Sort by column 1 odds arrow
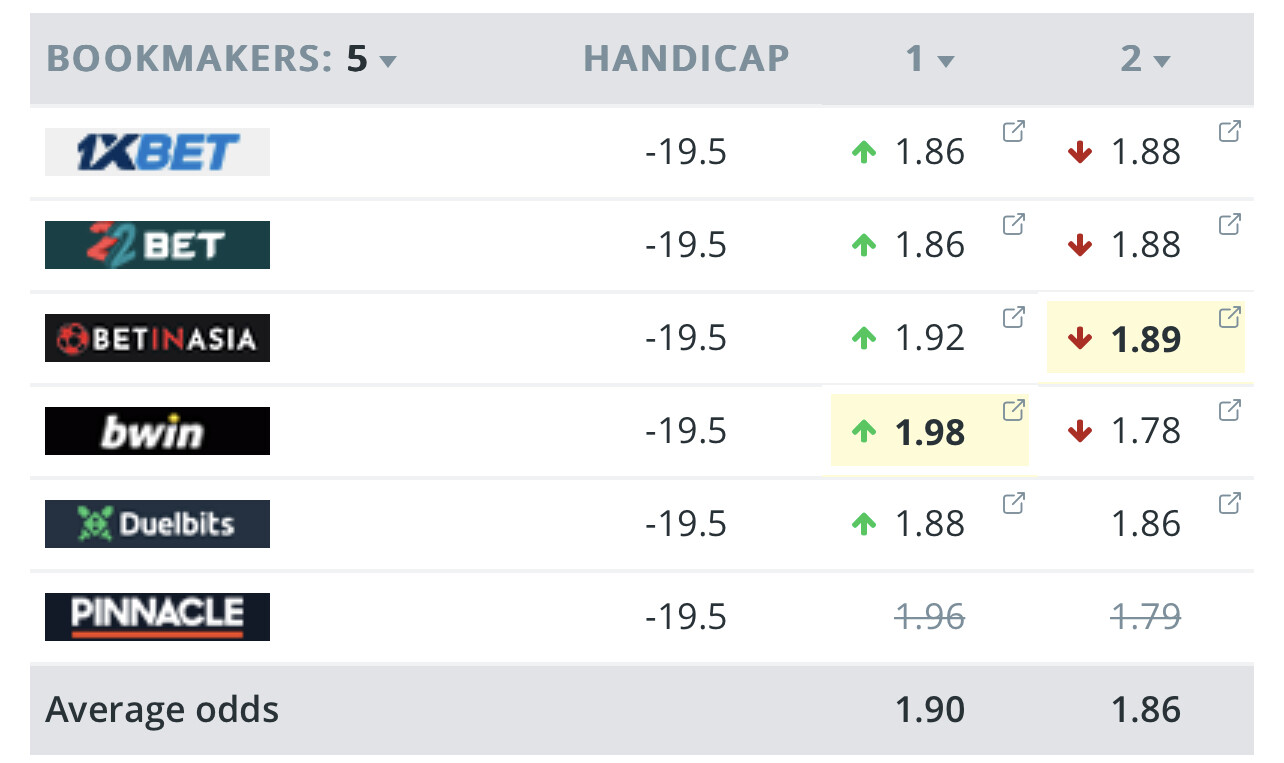 coord(945,62)
